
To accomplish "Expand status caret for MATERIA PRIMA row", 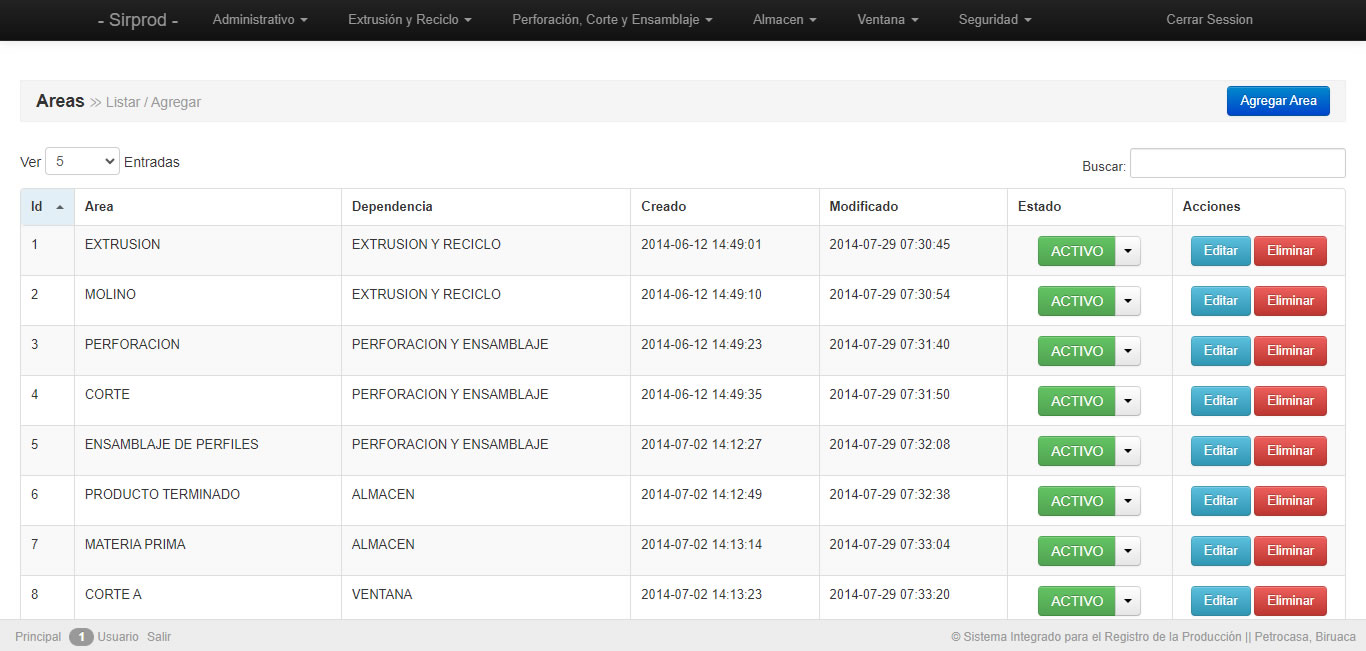I will point(1128,551).
